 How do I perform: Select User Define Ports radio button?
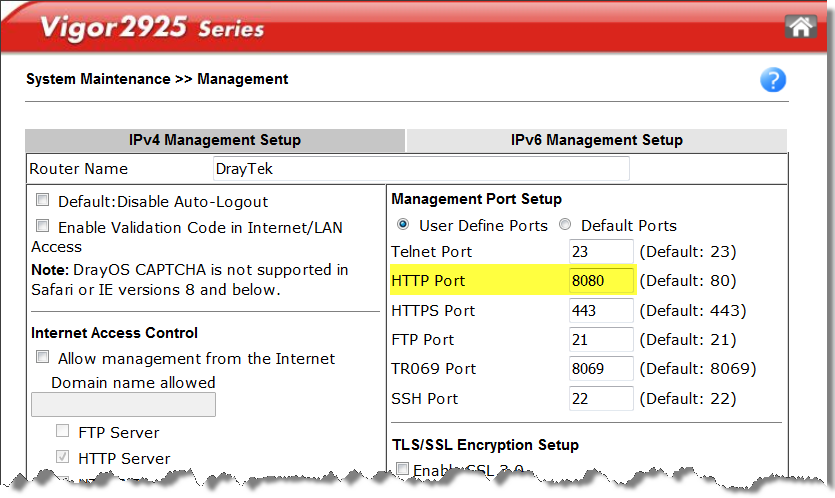tap(404, 225)
